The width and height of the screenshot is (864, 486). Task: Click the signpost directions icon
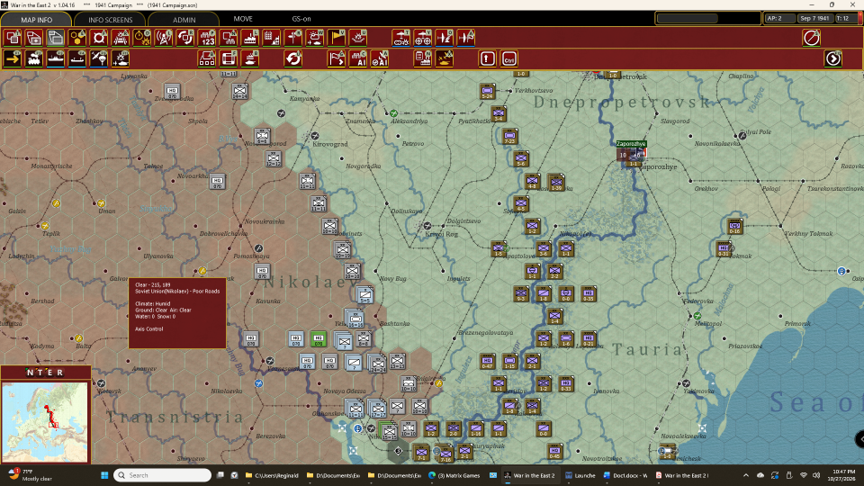click(x=293, y=38)
